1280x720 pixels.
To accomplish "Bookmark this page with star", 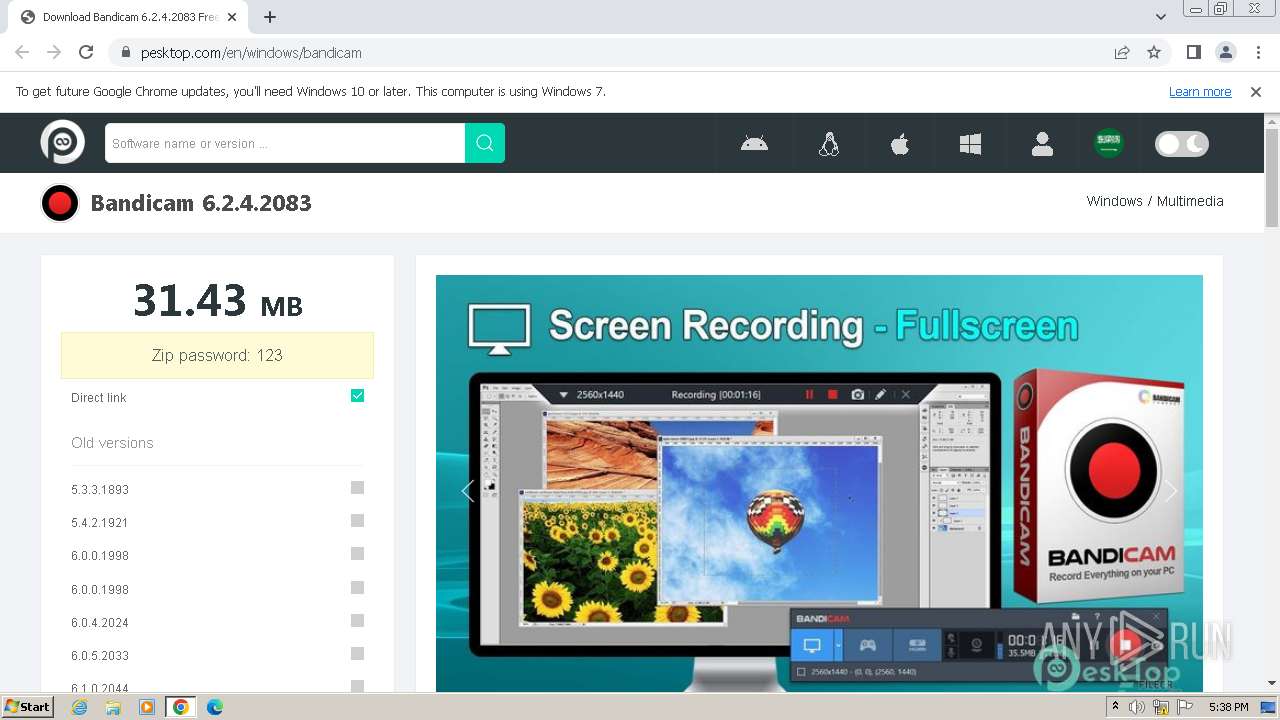I will click(x=1154, y=52).
